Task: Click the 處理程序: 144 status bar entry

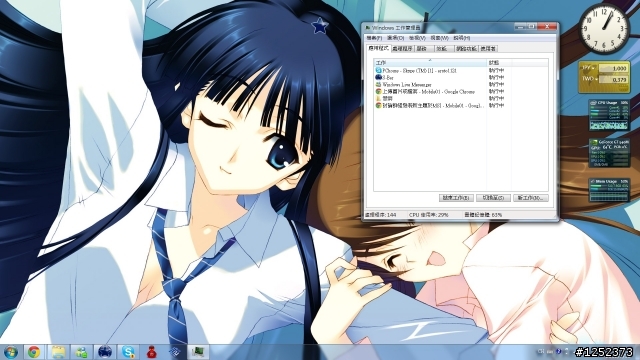Action: (x=380, y=215)
